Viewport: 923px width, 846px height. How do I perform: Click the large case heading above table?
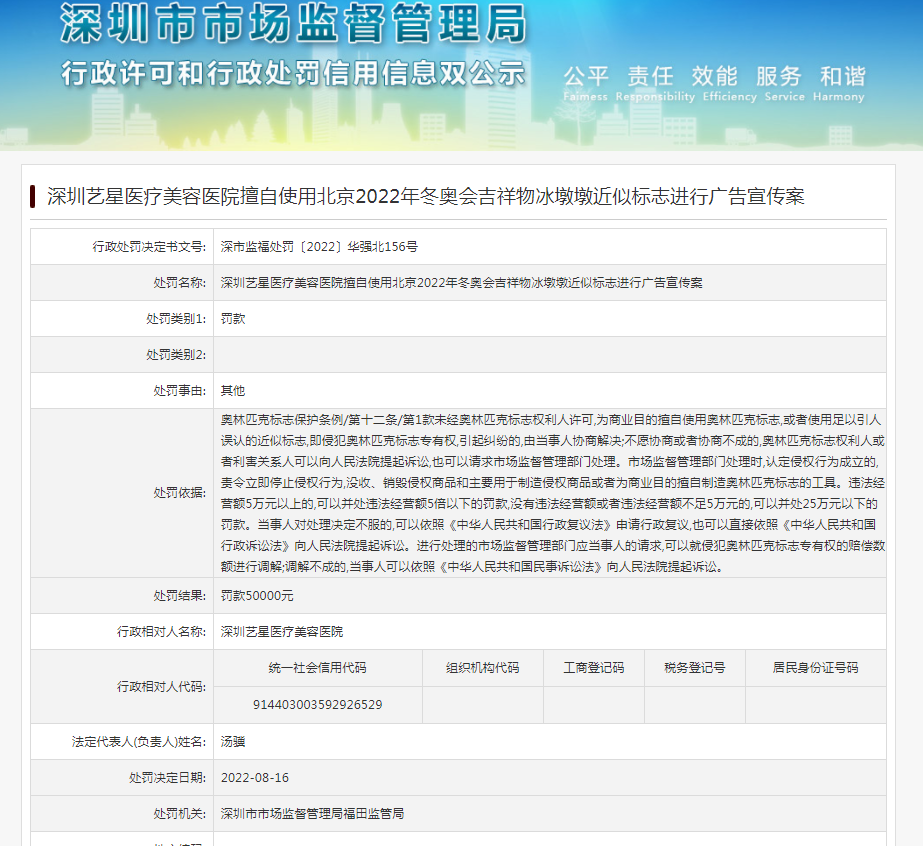pyautogui.click(x=425, y=196)
